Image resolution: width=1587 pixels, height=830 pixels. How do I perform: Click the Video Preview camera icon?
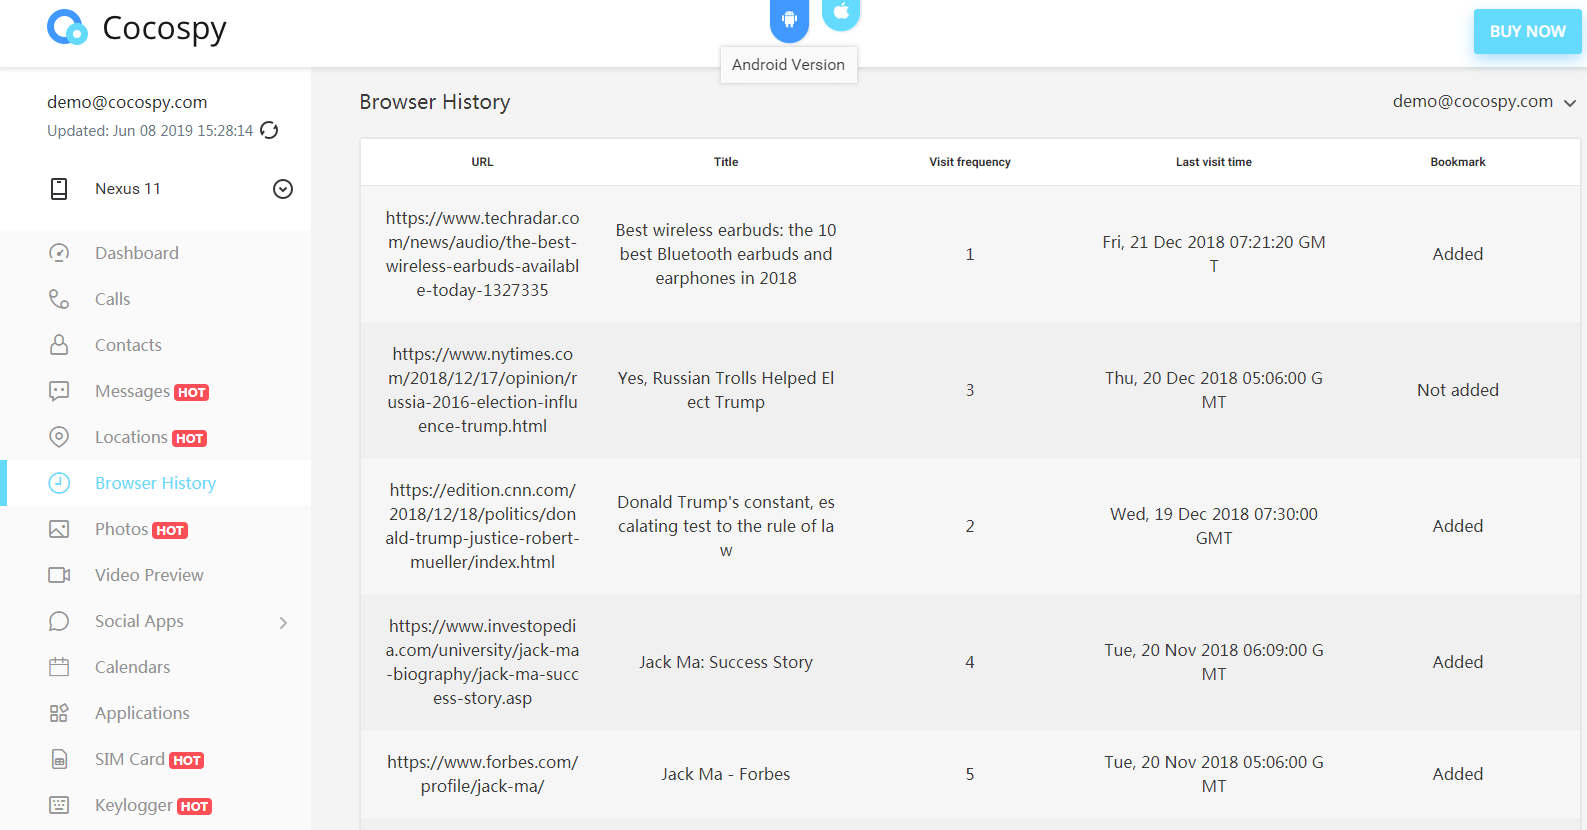click(x=59, y=575)
